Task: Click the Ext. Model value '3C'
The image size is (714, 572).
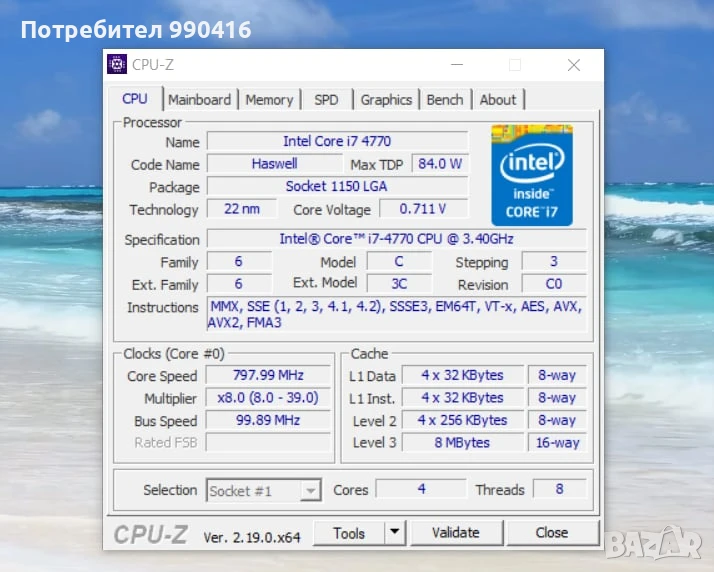Action: [399, 284]
